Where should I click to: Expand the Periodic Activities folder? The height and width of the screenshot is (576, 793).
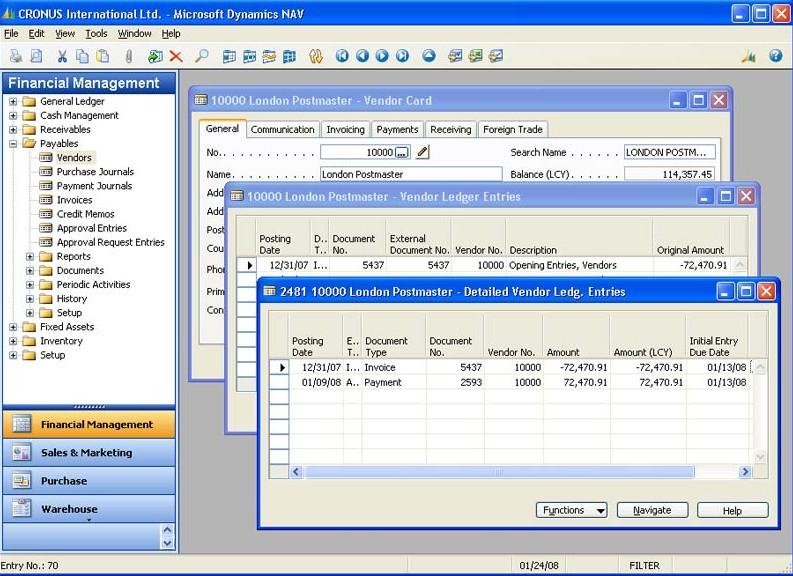pyautogui.click(x=30, y=285)
